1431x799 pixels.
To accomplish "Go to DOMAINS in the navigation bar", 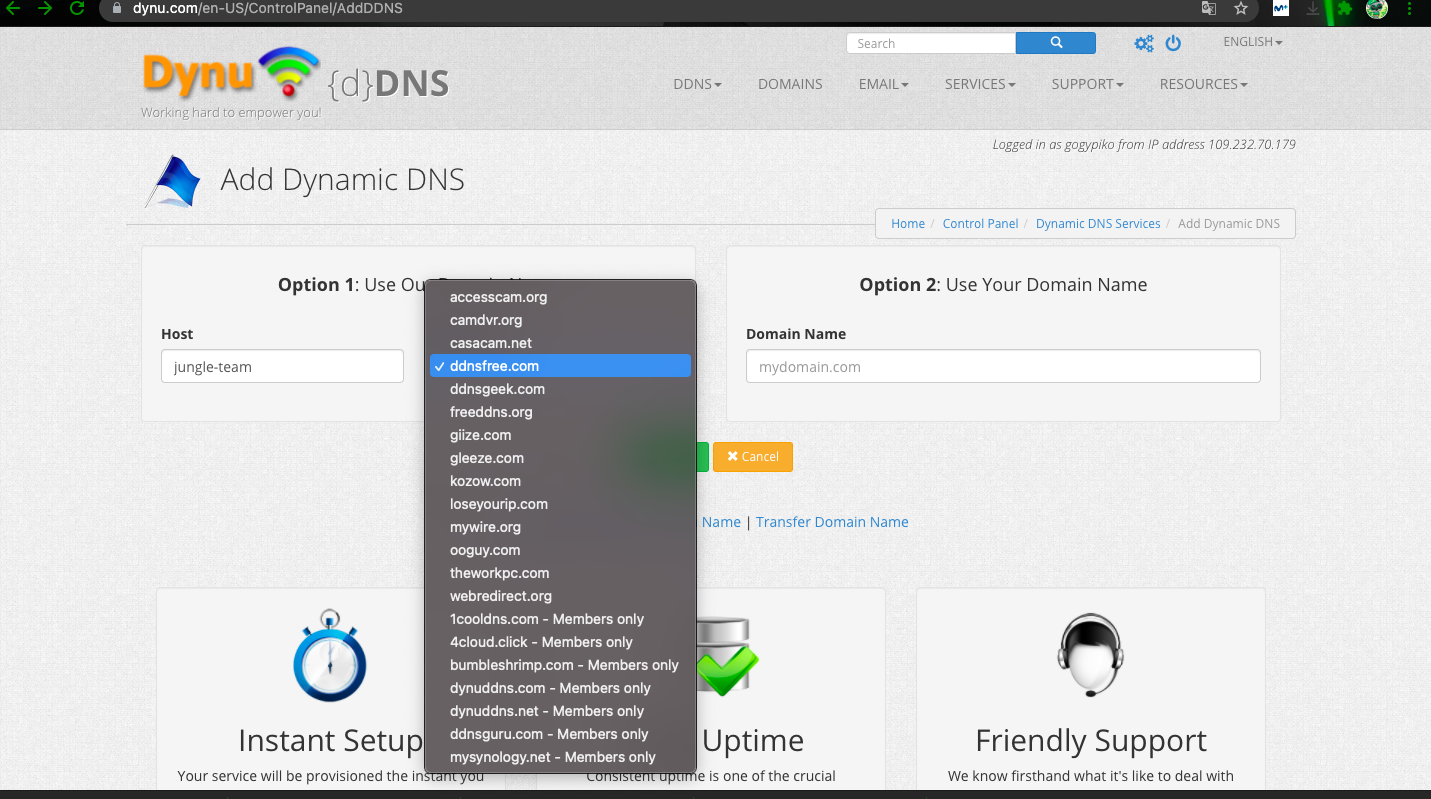I will click(x=789, y=84).
